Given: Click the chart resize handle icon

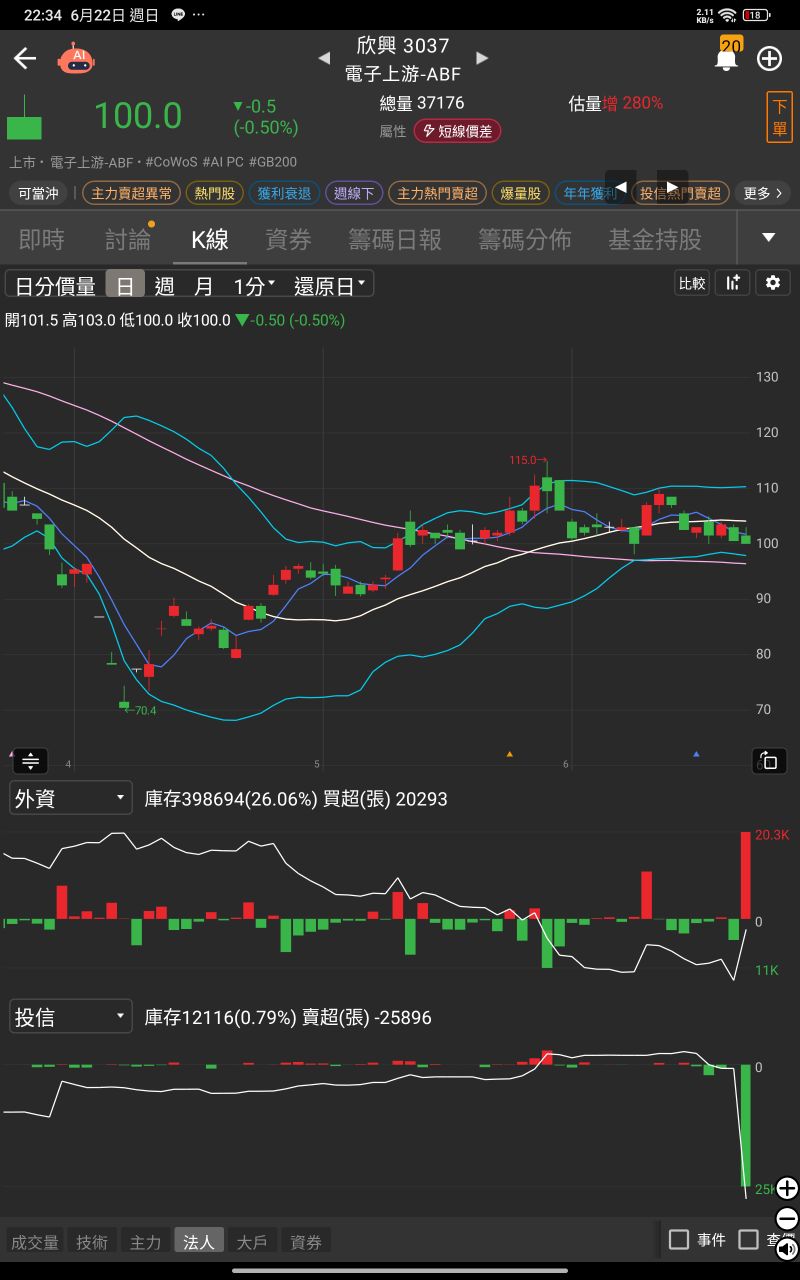Looking at the screenshot, I should pos(30,761).
